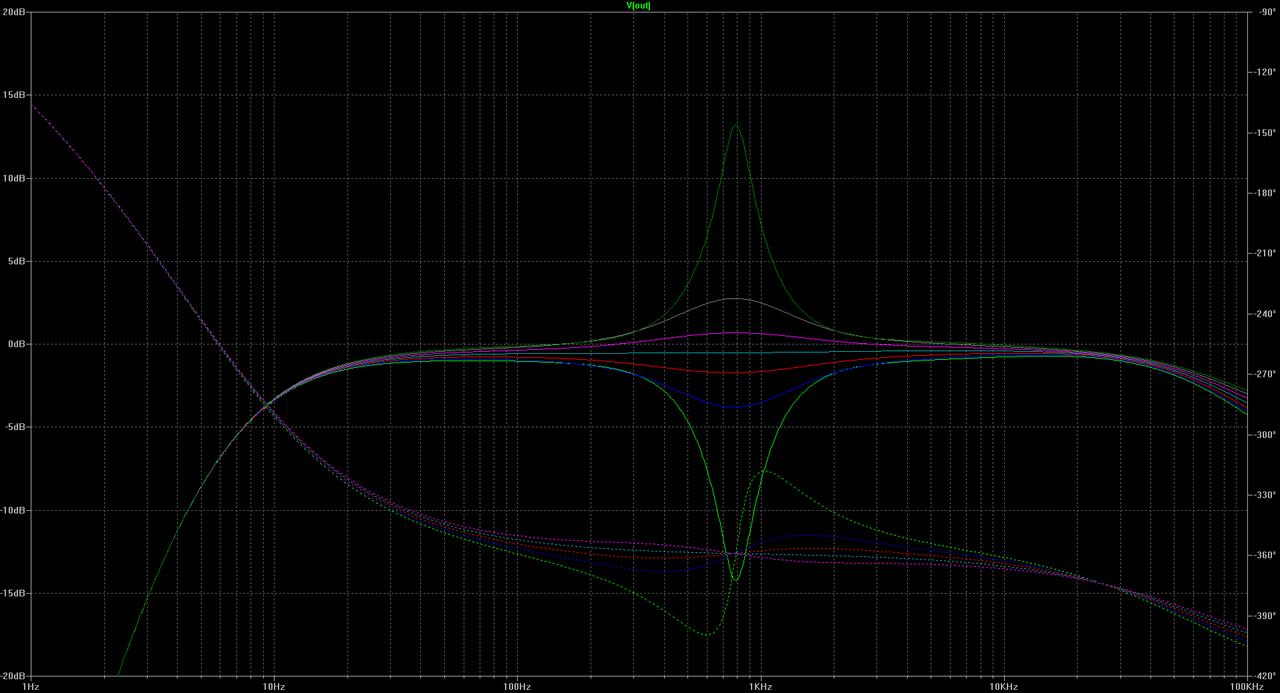Click the -90° phase axis label
Image resolution: width=1280 pixels, height=693 pixels.
(1265, 12)
